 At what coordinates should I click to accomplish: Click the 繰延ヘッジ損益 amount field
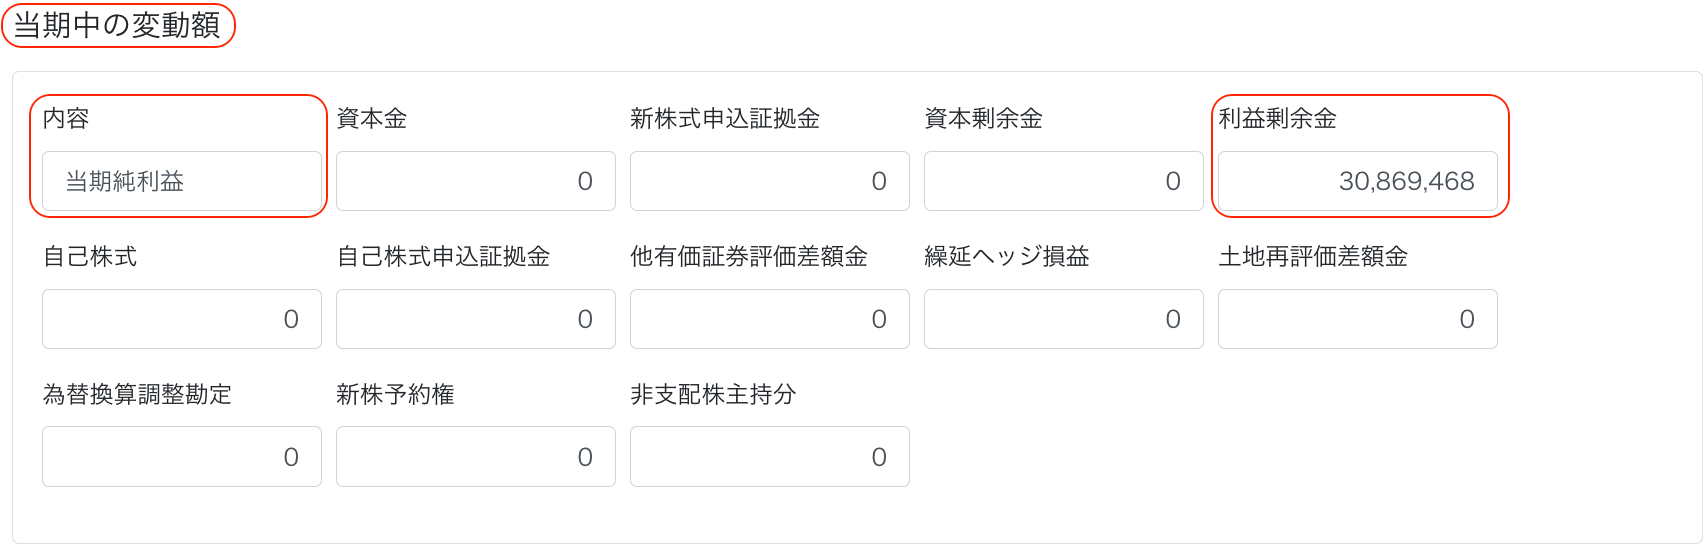click(x=1063, y=319)
